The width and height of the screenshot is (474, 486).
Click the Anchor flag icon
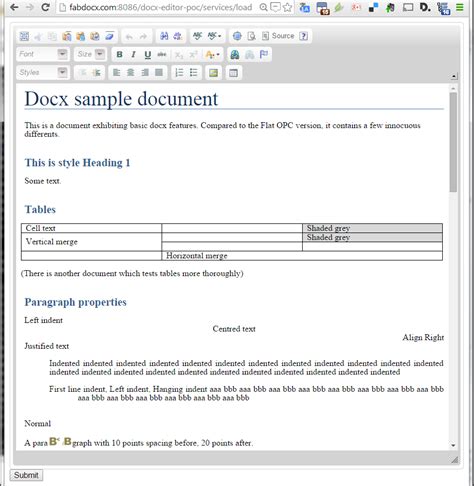click(x=263, y=54)
